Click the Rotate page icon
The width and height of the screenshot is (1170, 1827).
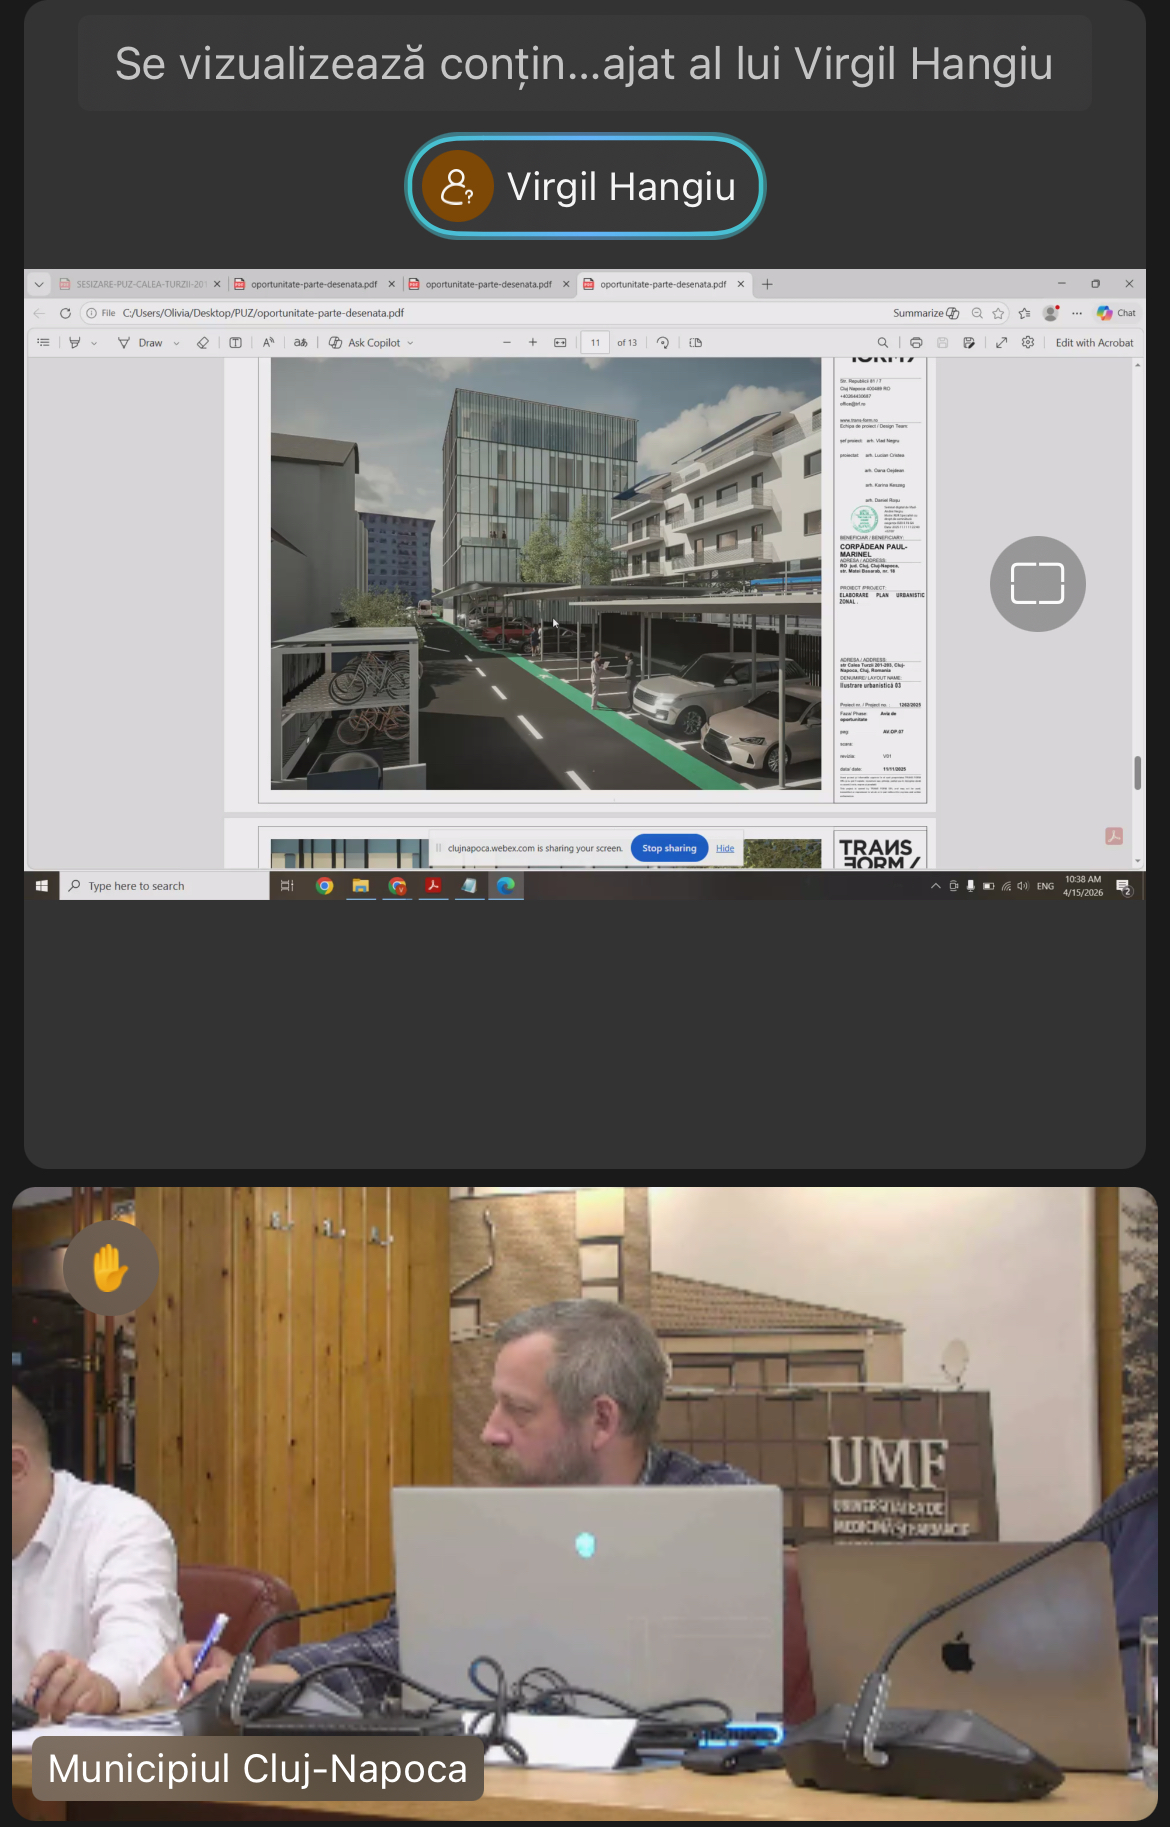tap(663, 343)
